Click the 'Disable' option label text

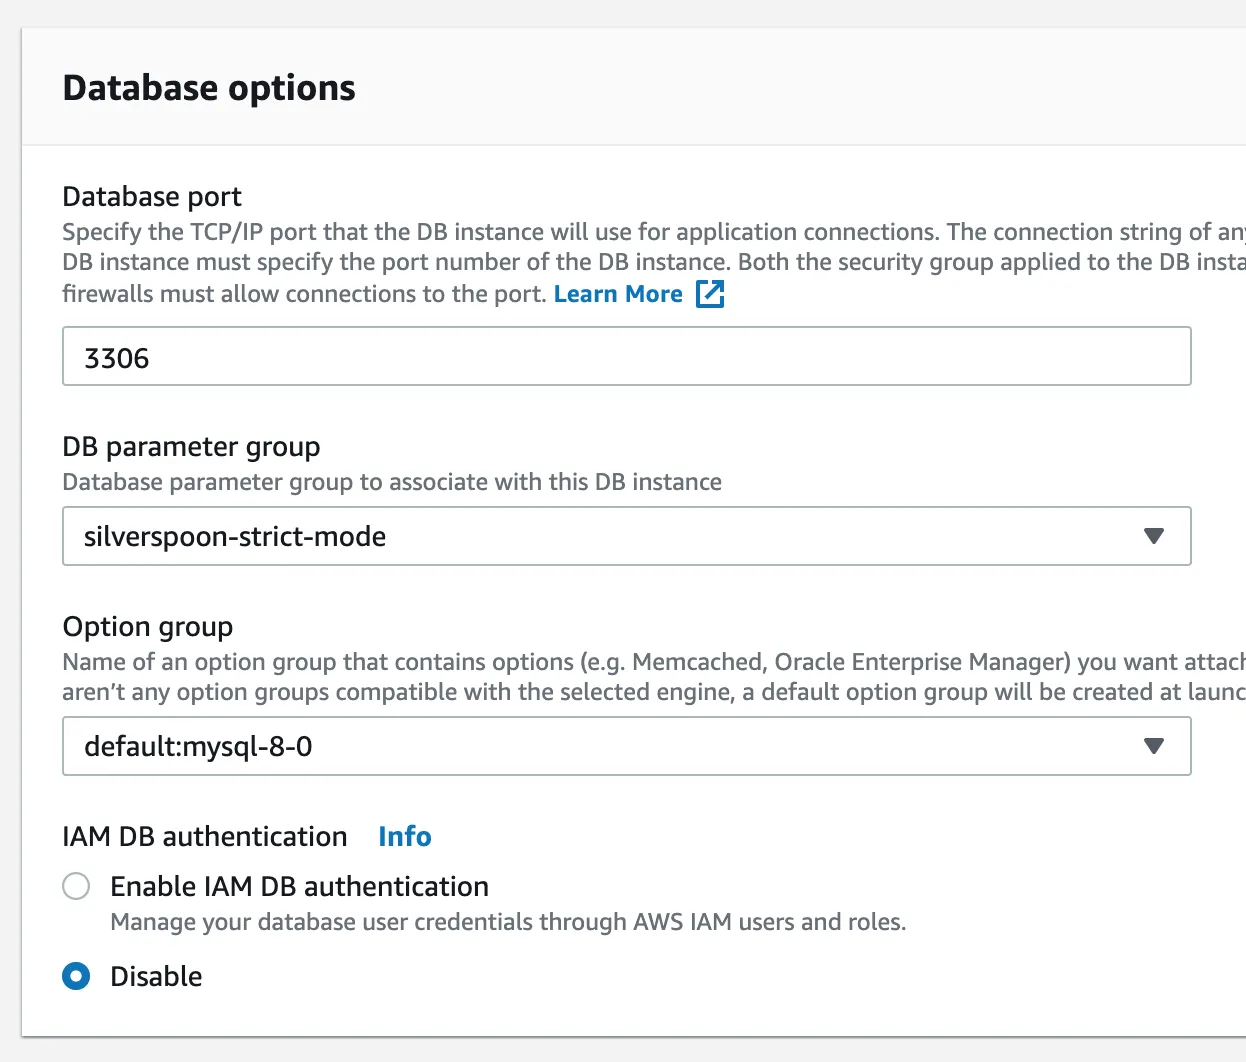156,976
